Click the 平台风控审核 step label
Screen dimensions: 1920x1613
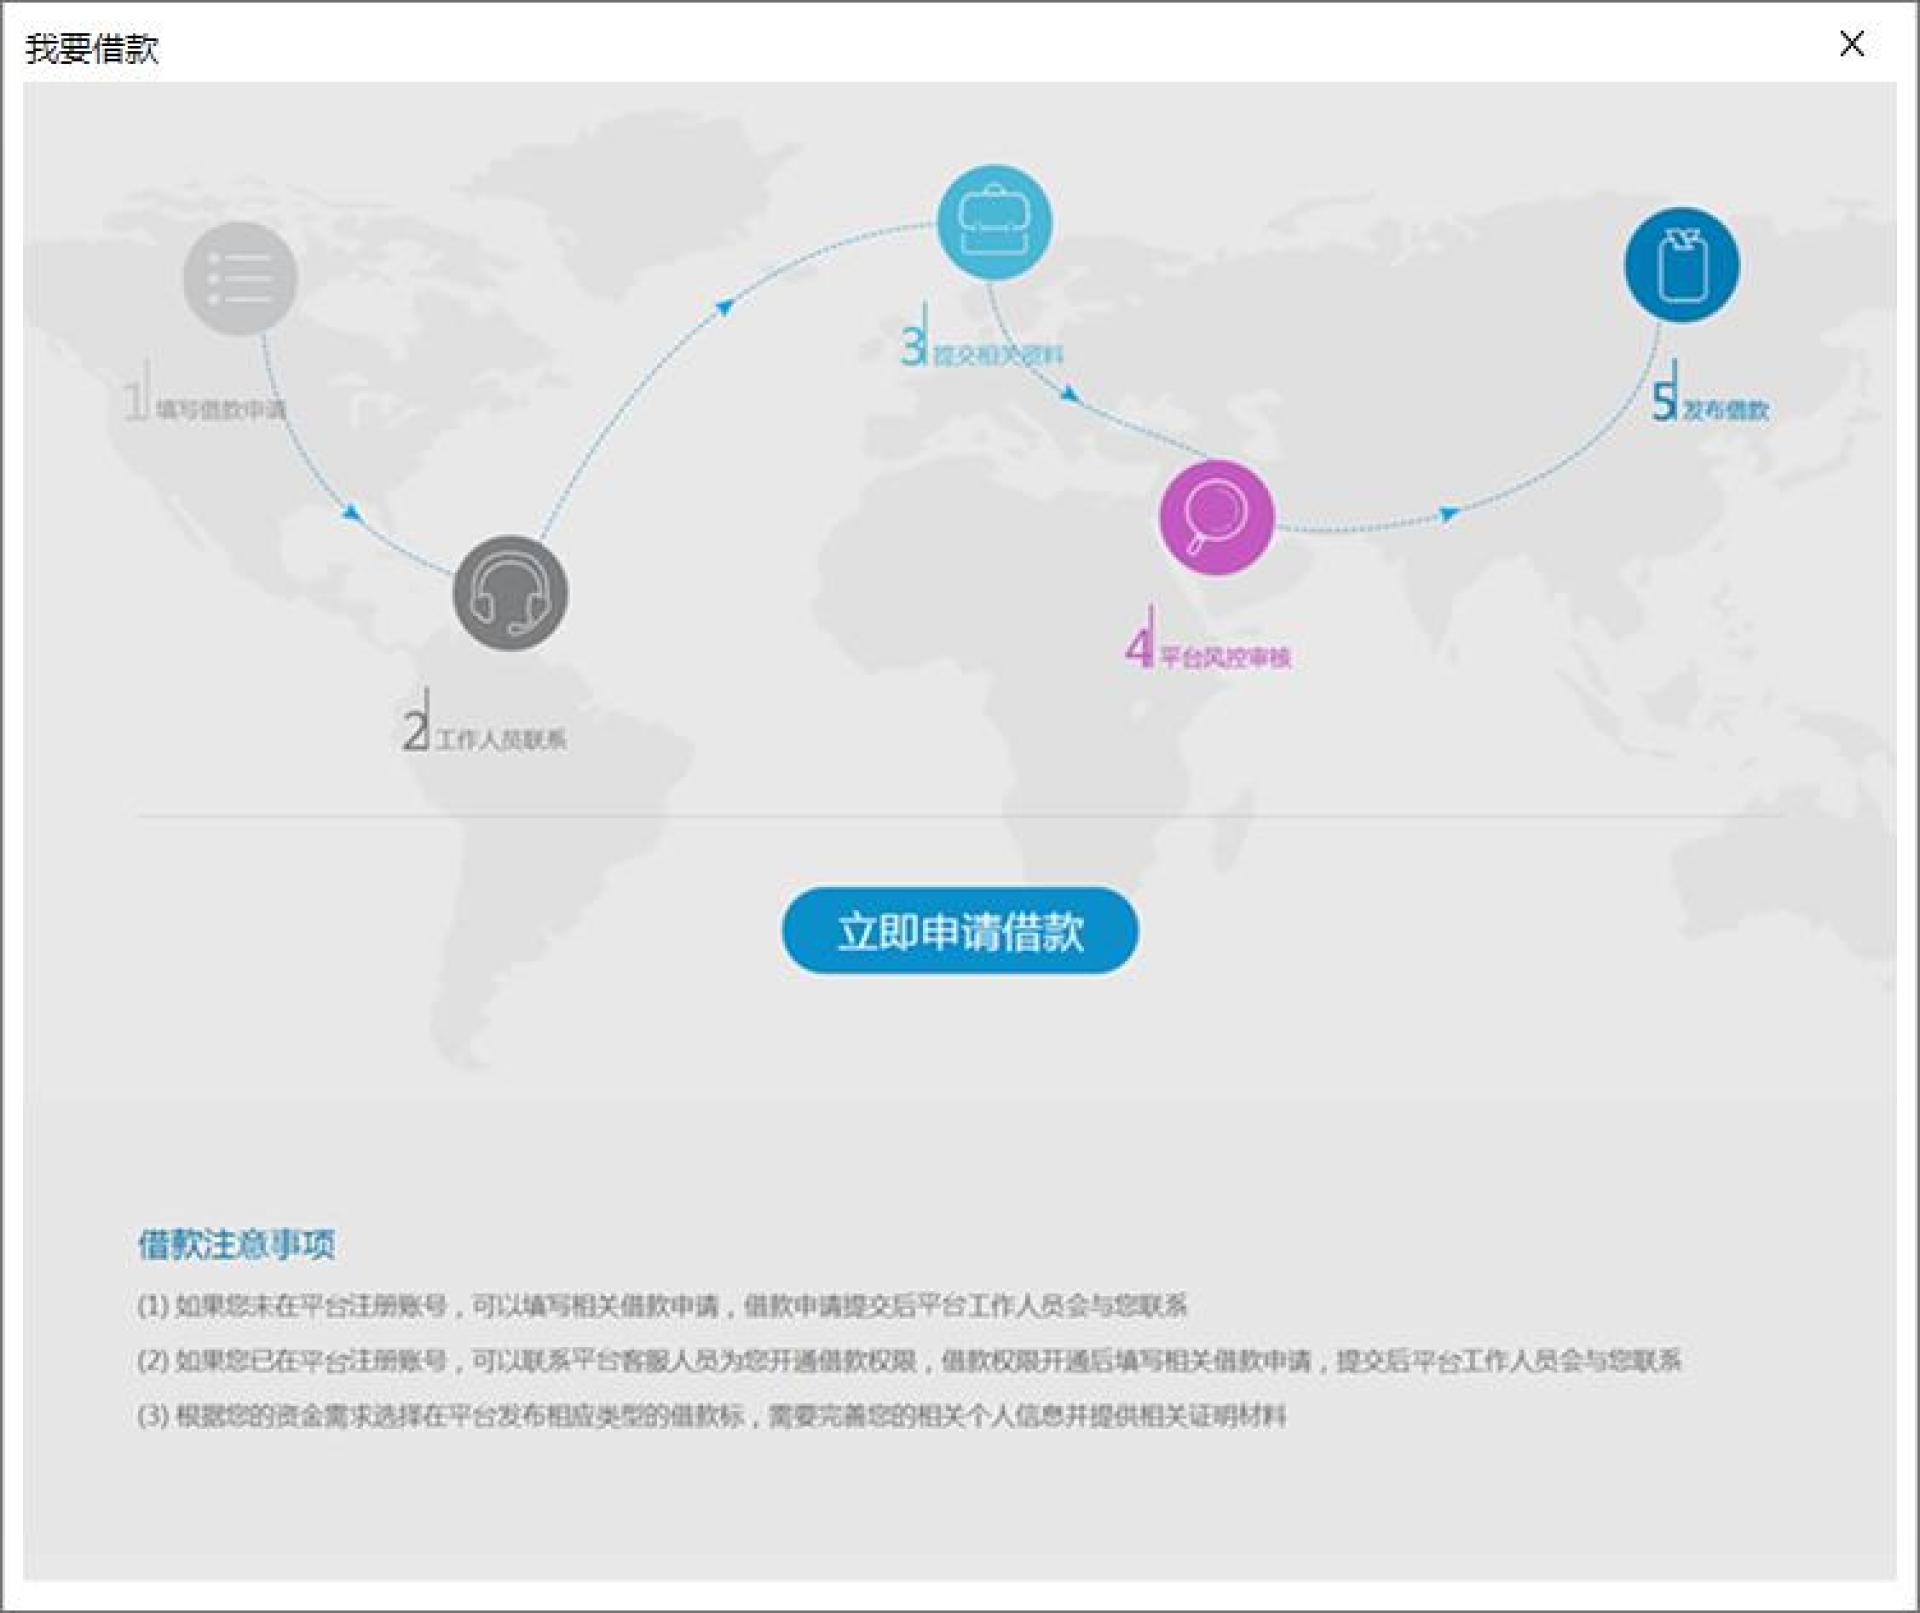1225,657
